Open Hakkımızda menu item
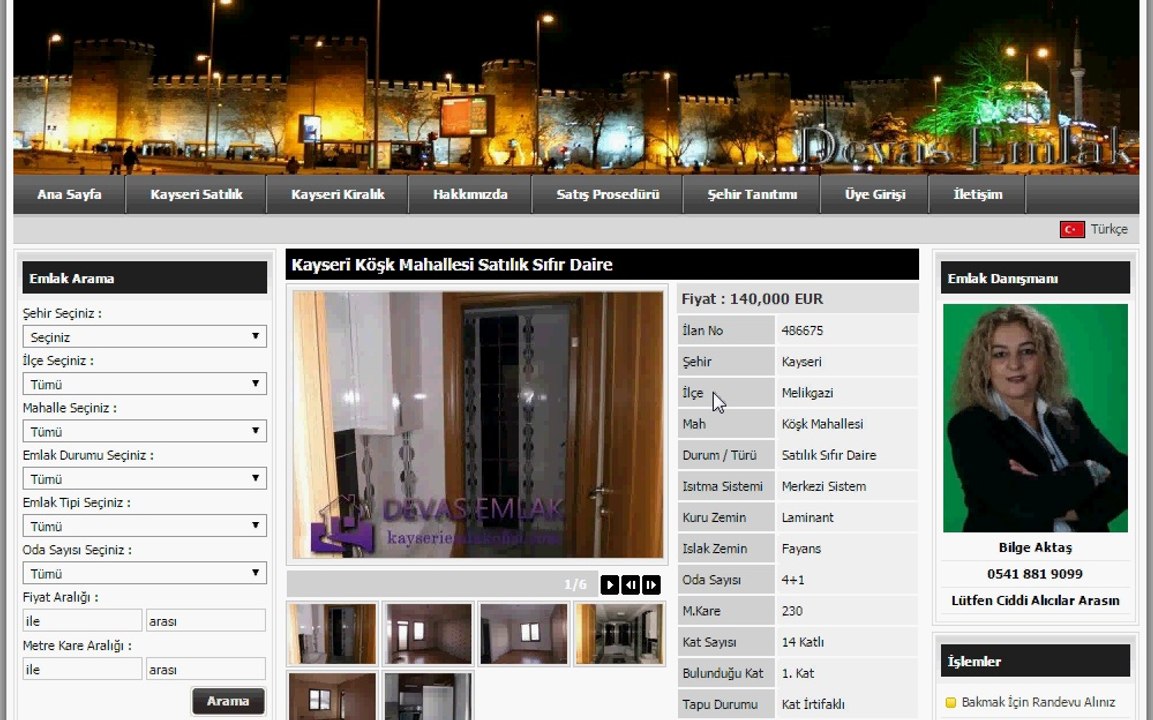This screenshot has height=720, width=1153. 470,194
